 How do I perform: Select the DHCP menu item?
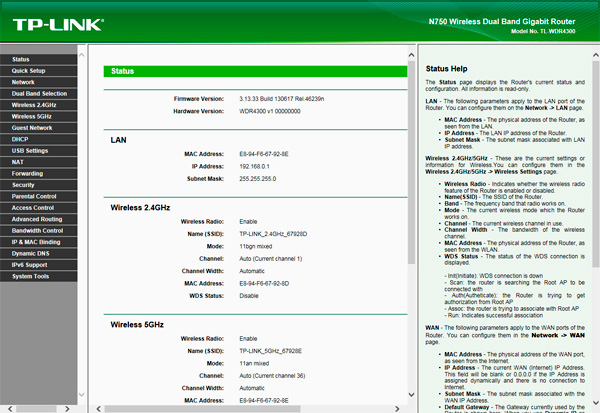tap(20, 139)
